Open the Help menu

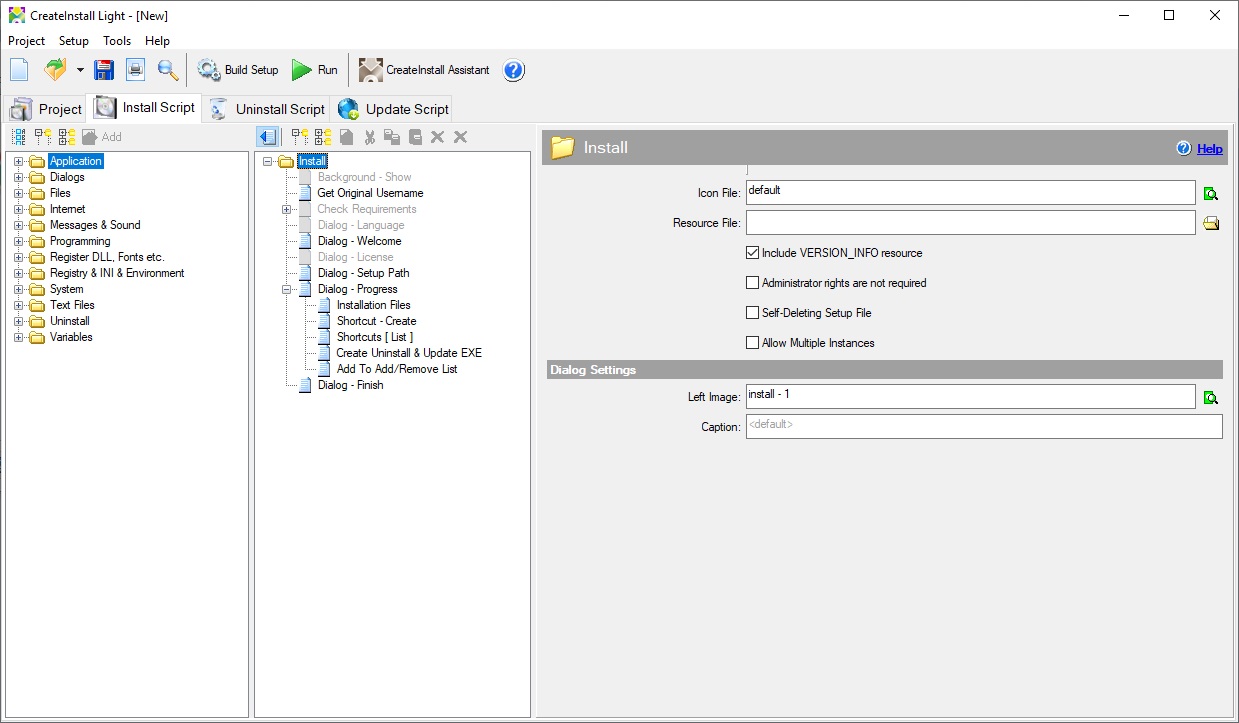157,41
